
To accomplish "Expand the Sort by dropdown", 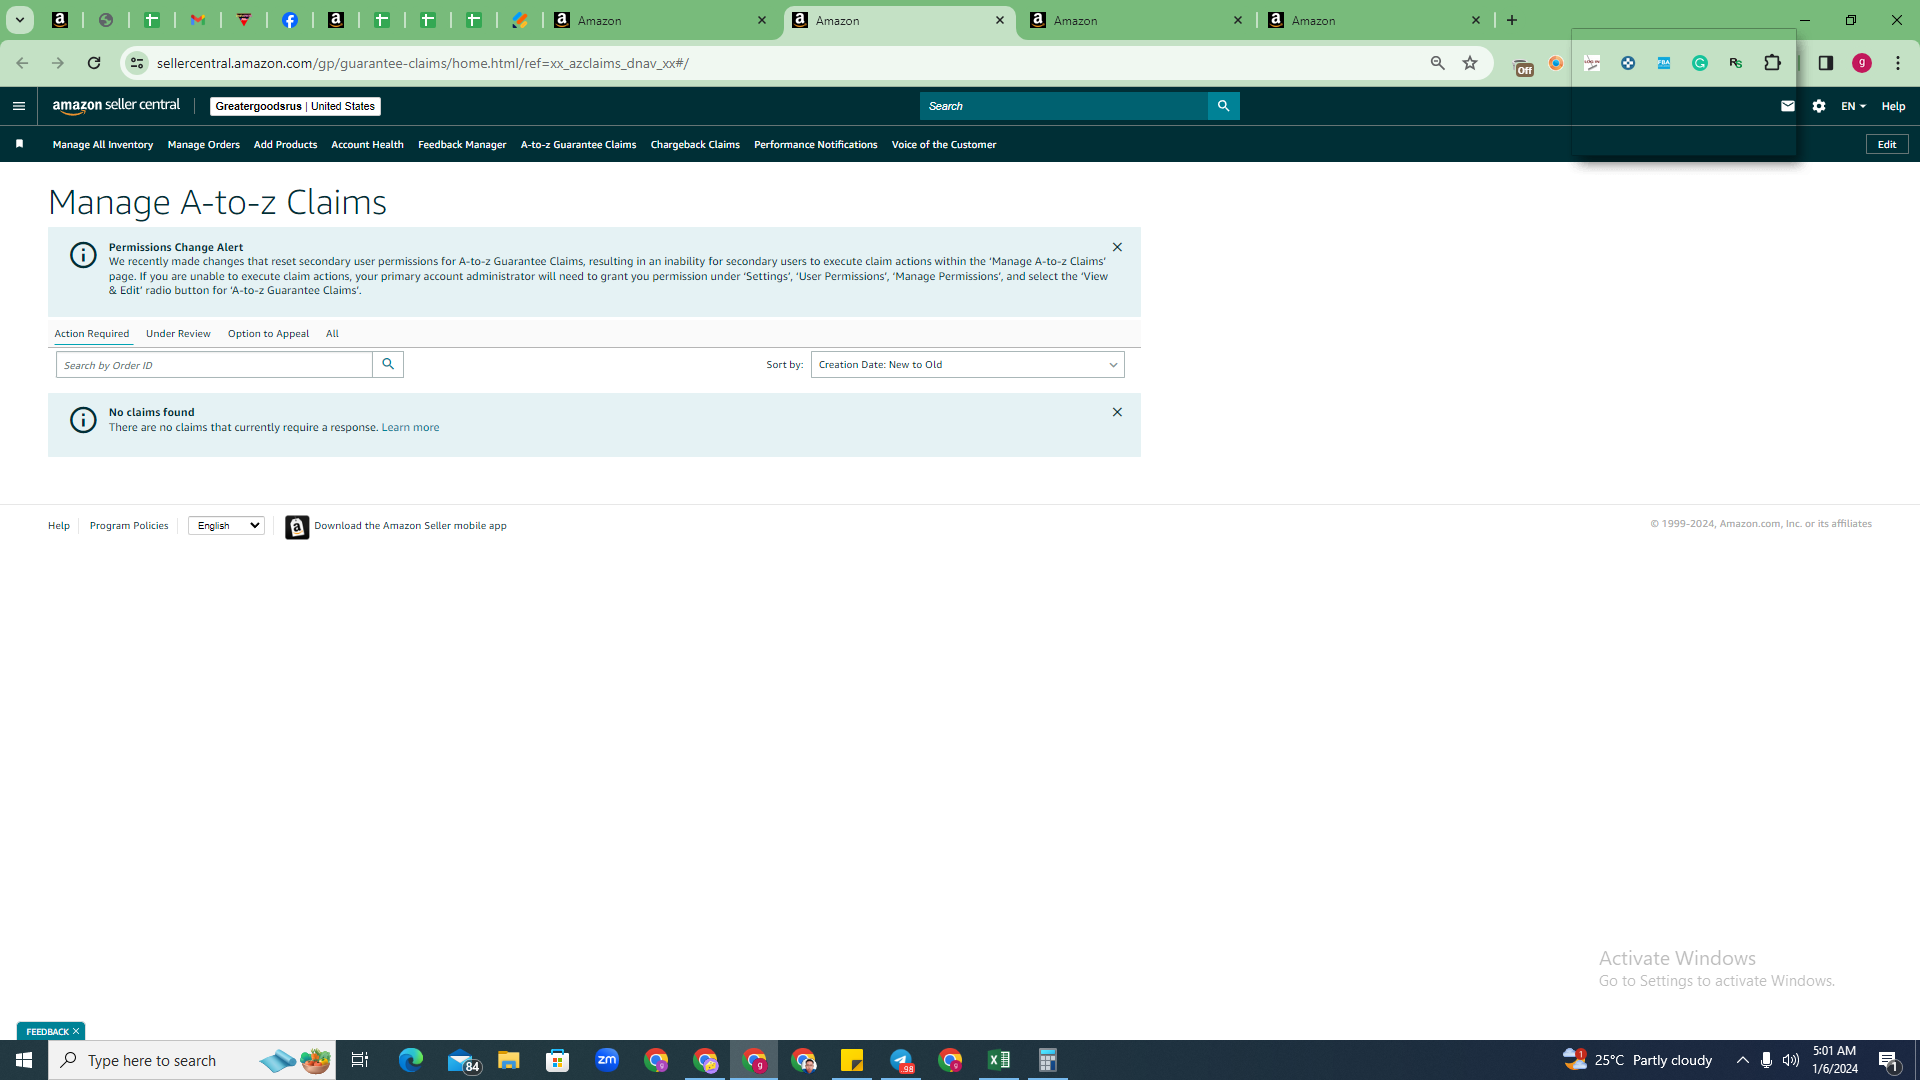I will point(967,364).
